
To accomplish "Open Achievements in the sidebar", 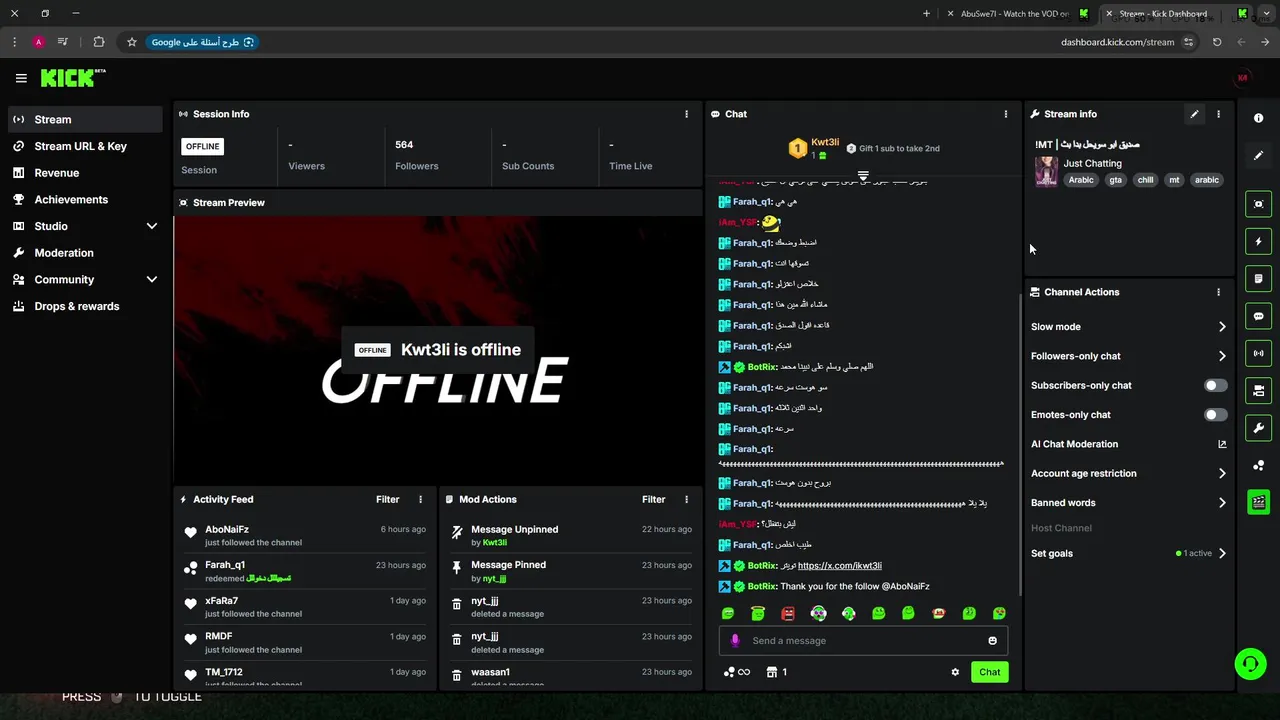I will point(85,199).
